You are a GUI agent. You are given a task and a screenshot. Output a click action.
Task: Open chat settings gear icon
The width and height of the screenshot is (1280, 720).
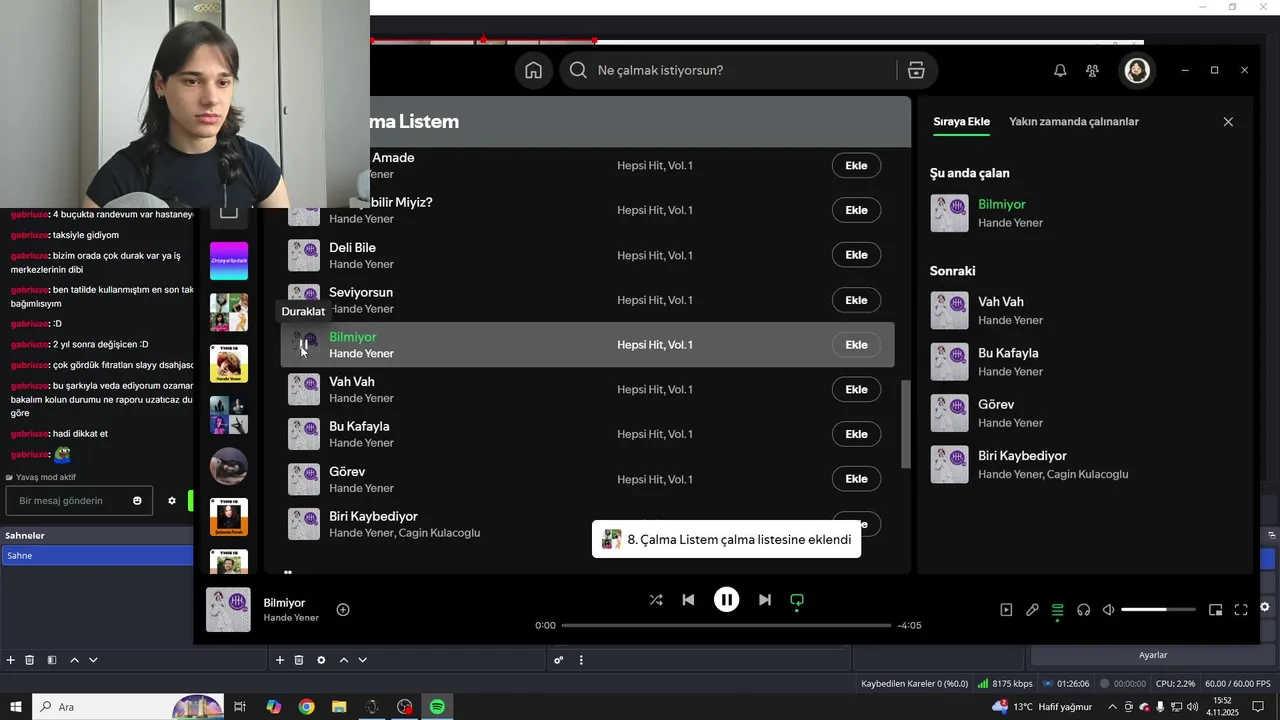[x=172, y=500]
